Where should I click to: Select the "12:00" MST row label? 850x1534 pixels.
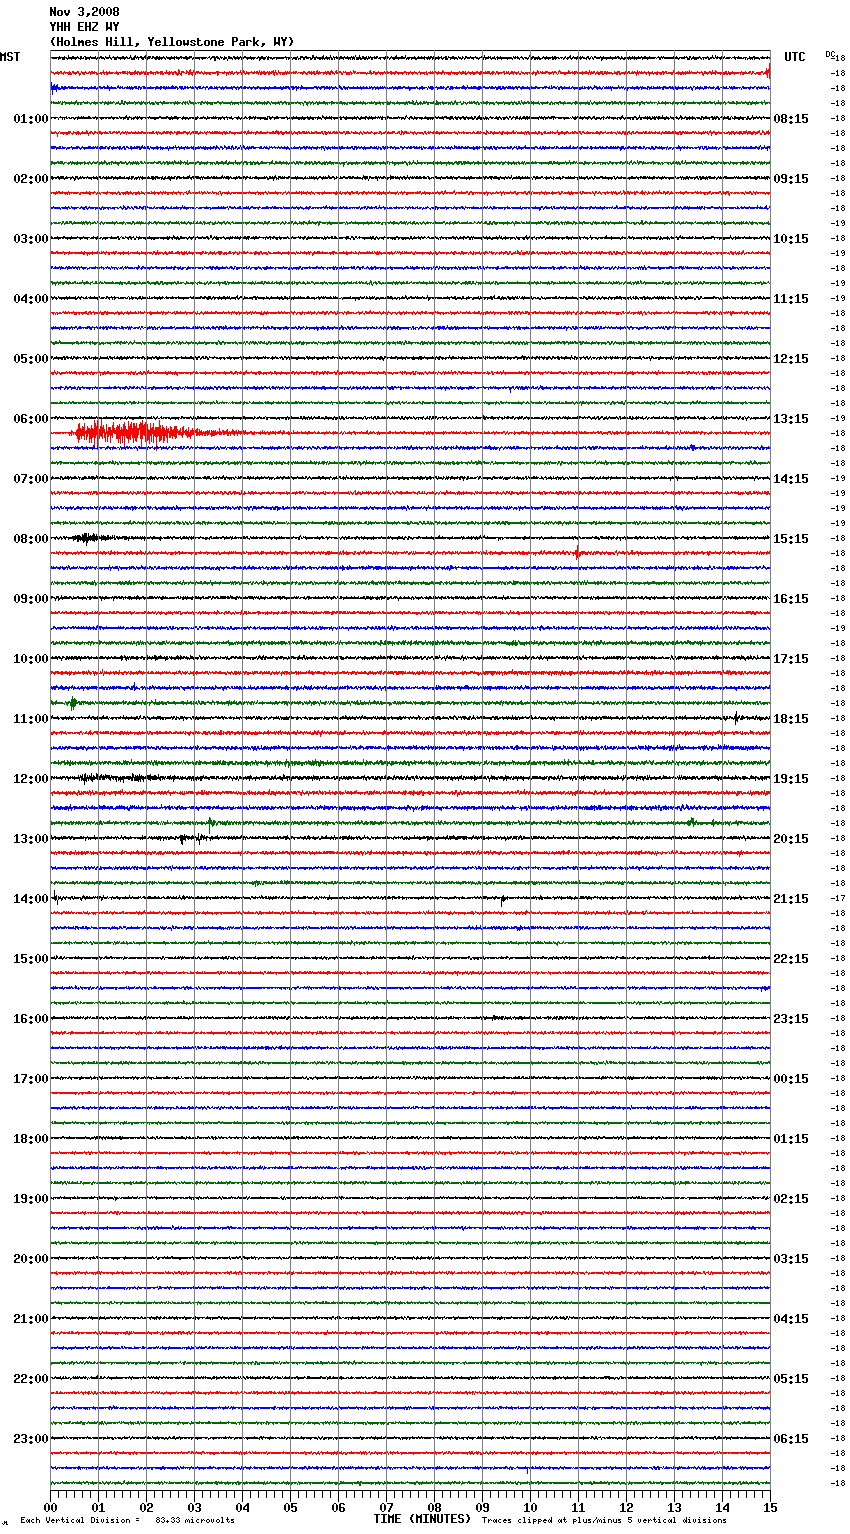pos(31,779)
